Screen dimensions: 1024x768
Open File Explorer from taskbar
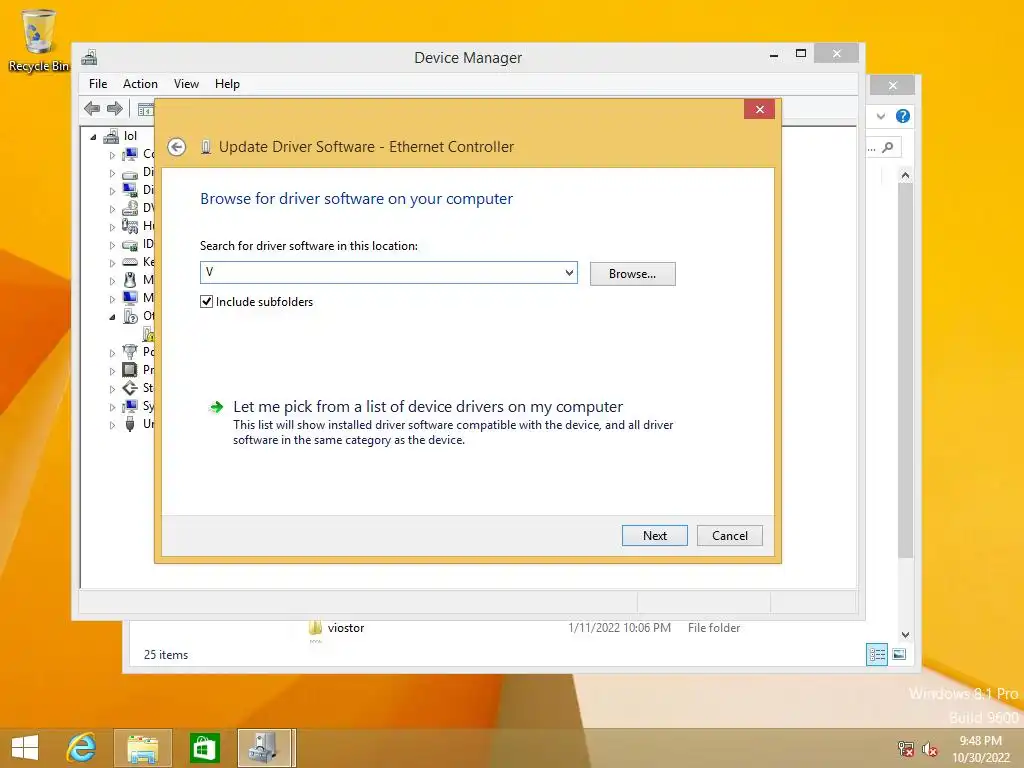[x=142, y=748]
